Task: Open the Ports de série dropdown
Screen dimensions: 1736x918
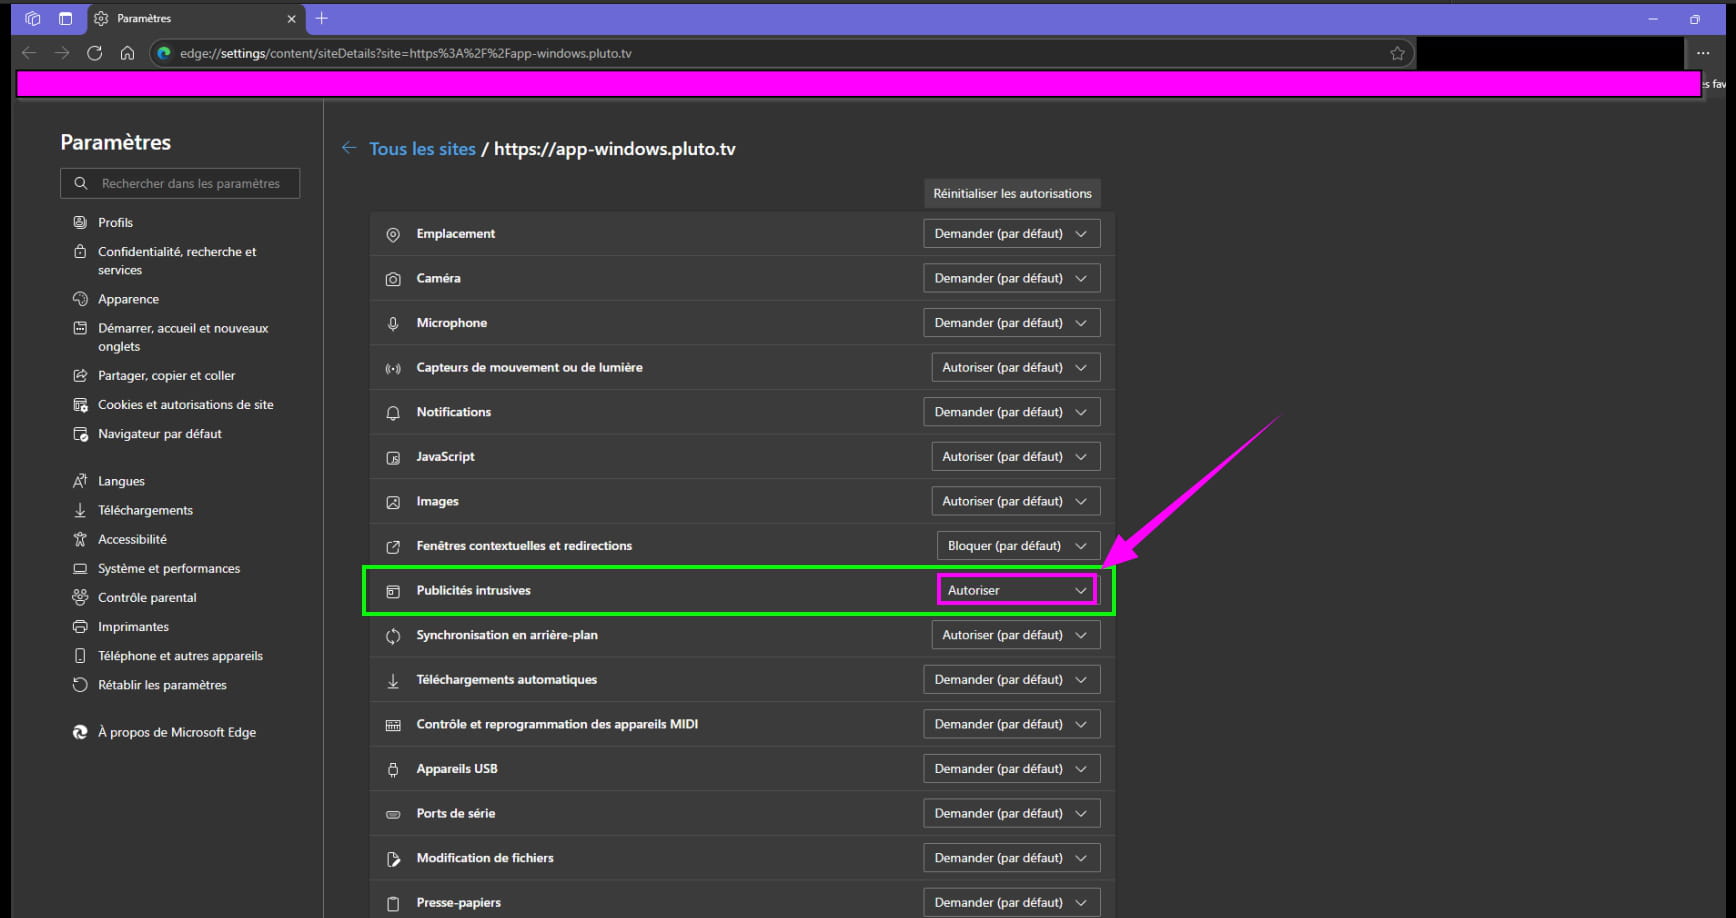Action: tap(1011, 813)
